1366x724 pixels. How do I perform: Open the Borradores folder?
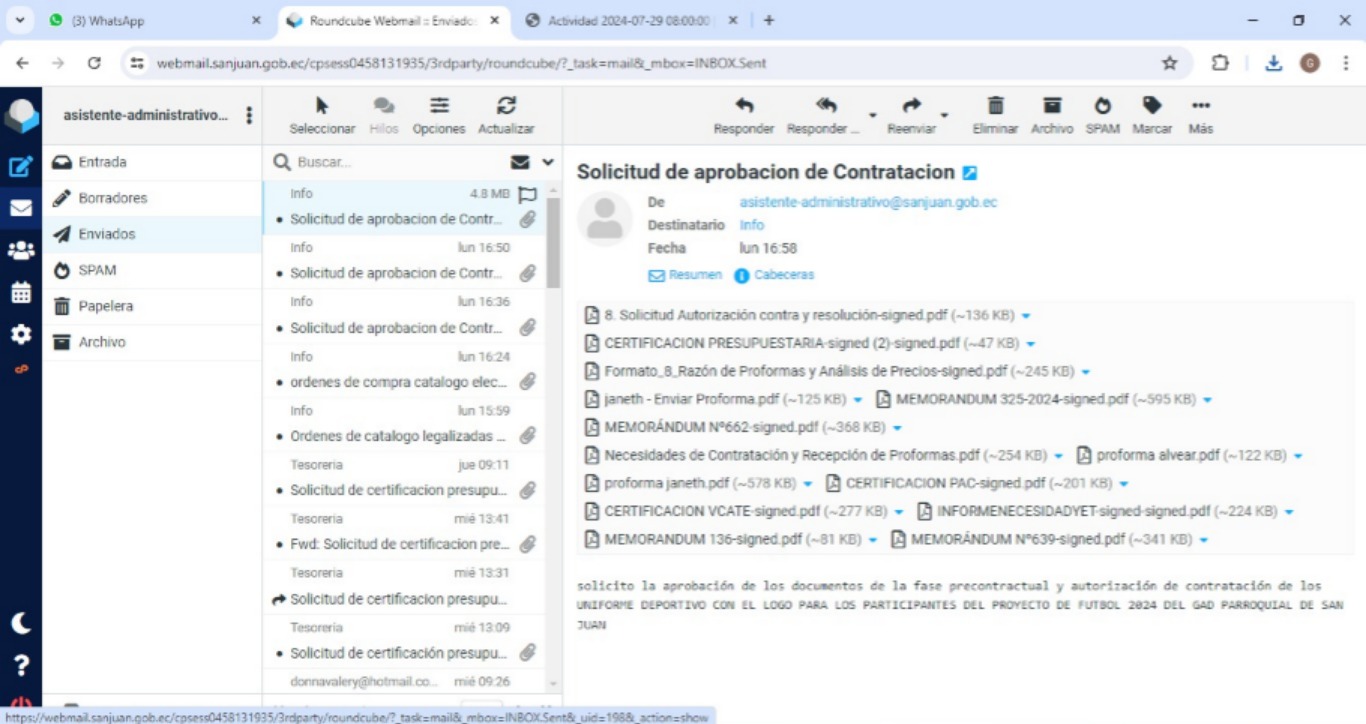pyautogui.click(x=112, y=198)
